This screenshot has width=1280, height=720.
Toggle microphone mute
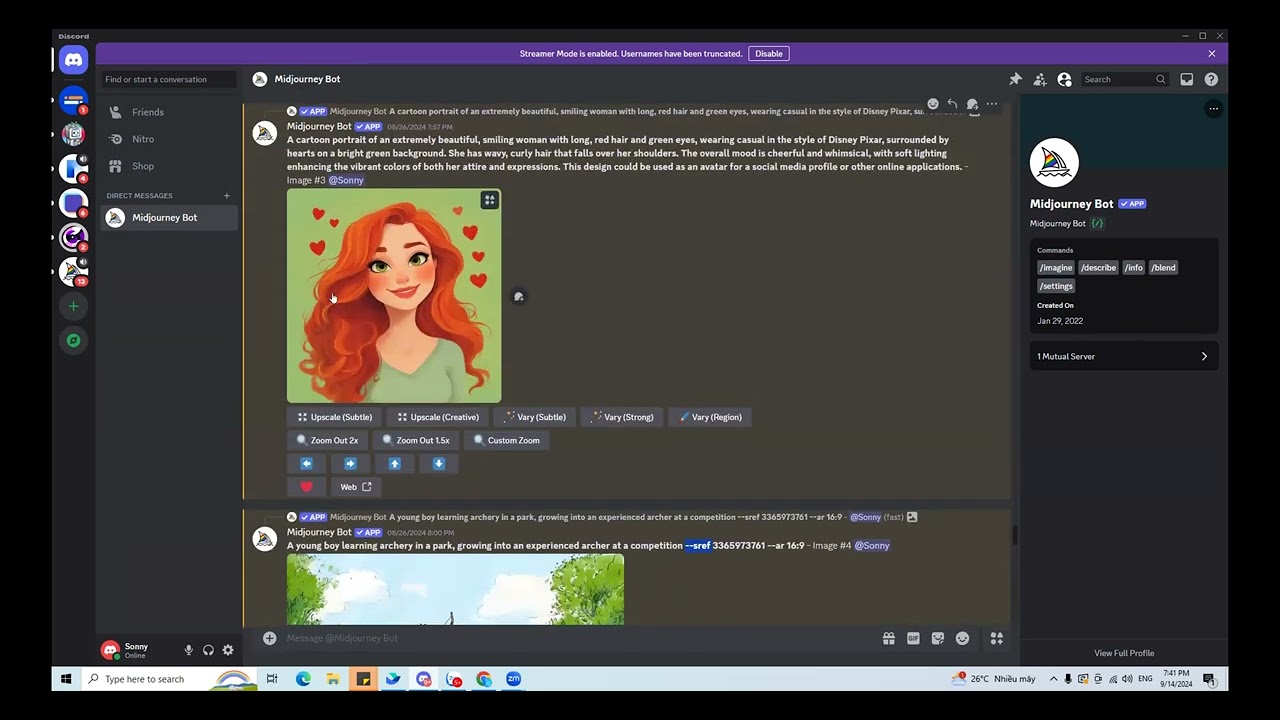(x=188, y=650)
